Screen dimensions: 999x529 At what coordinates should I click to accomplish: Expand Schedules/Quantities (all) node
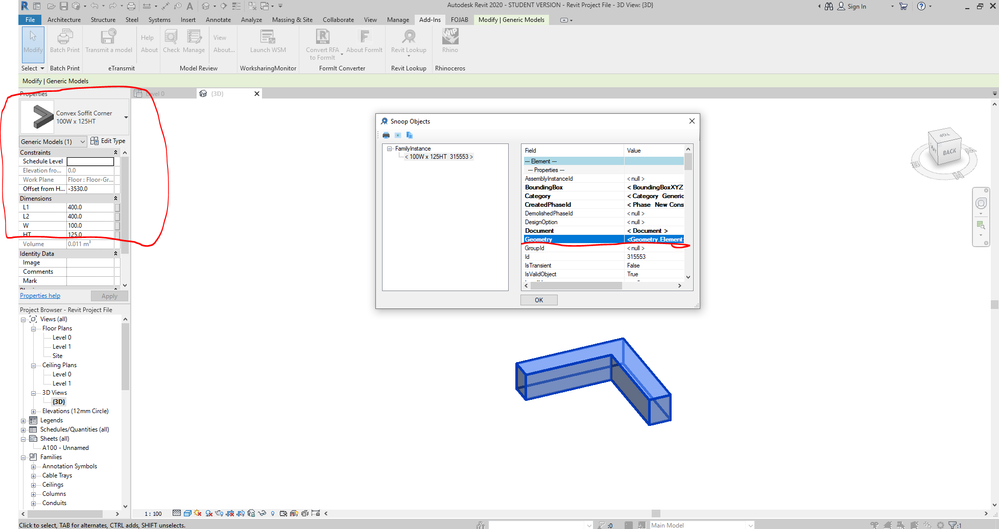point(24,430)
